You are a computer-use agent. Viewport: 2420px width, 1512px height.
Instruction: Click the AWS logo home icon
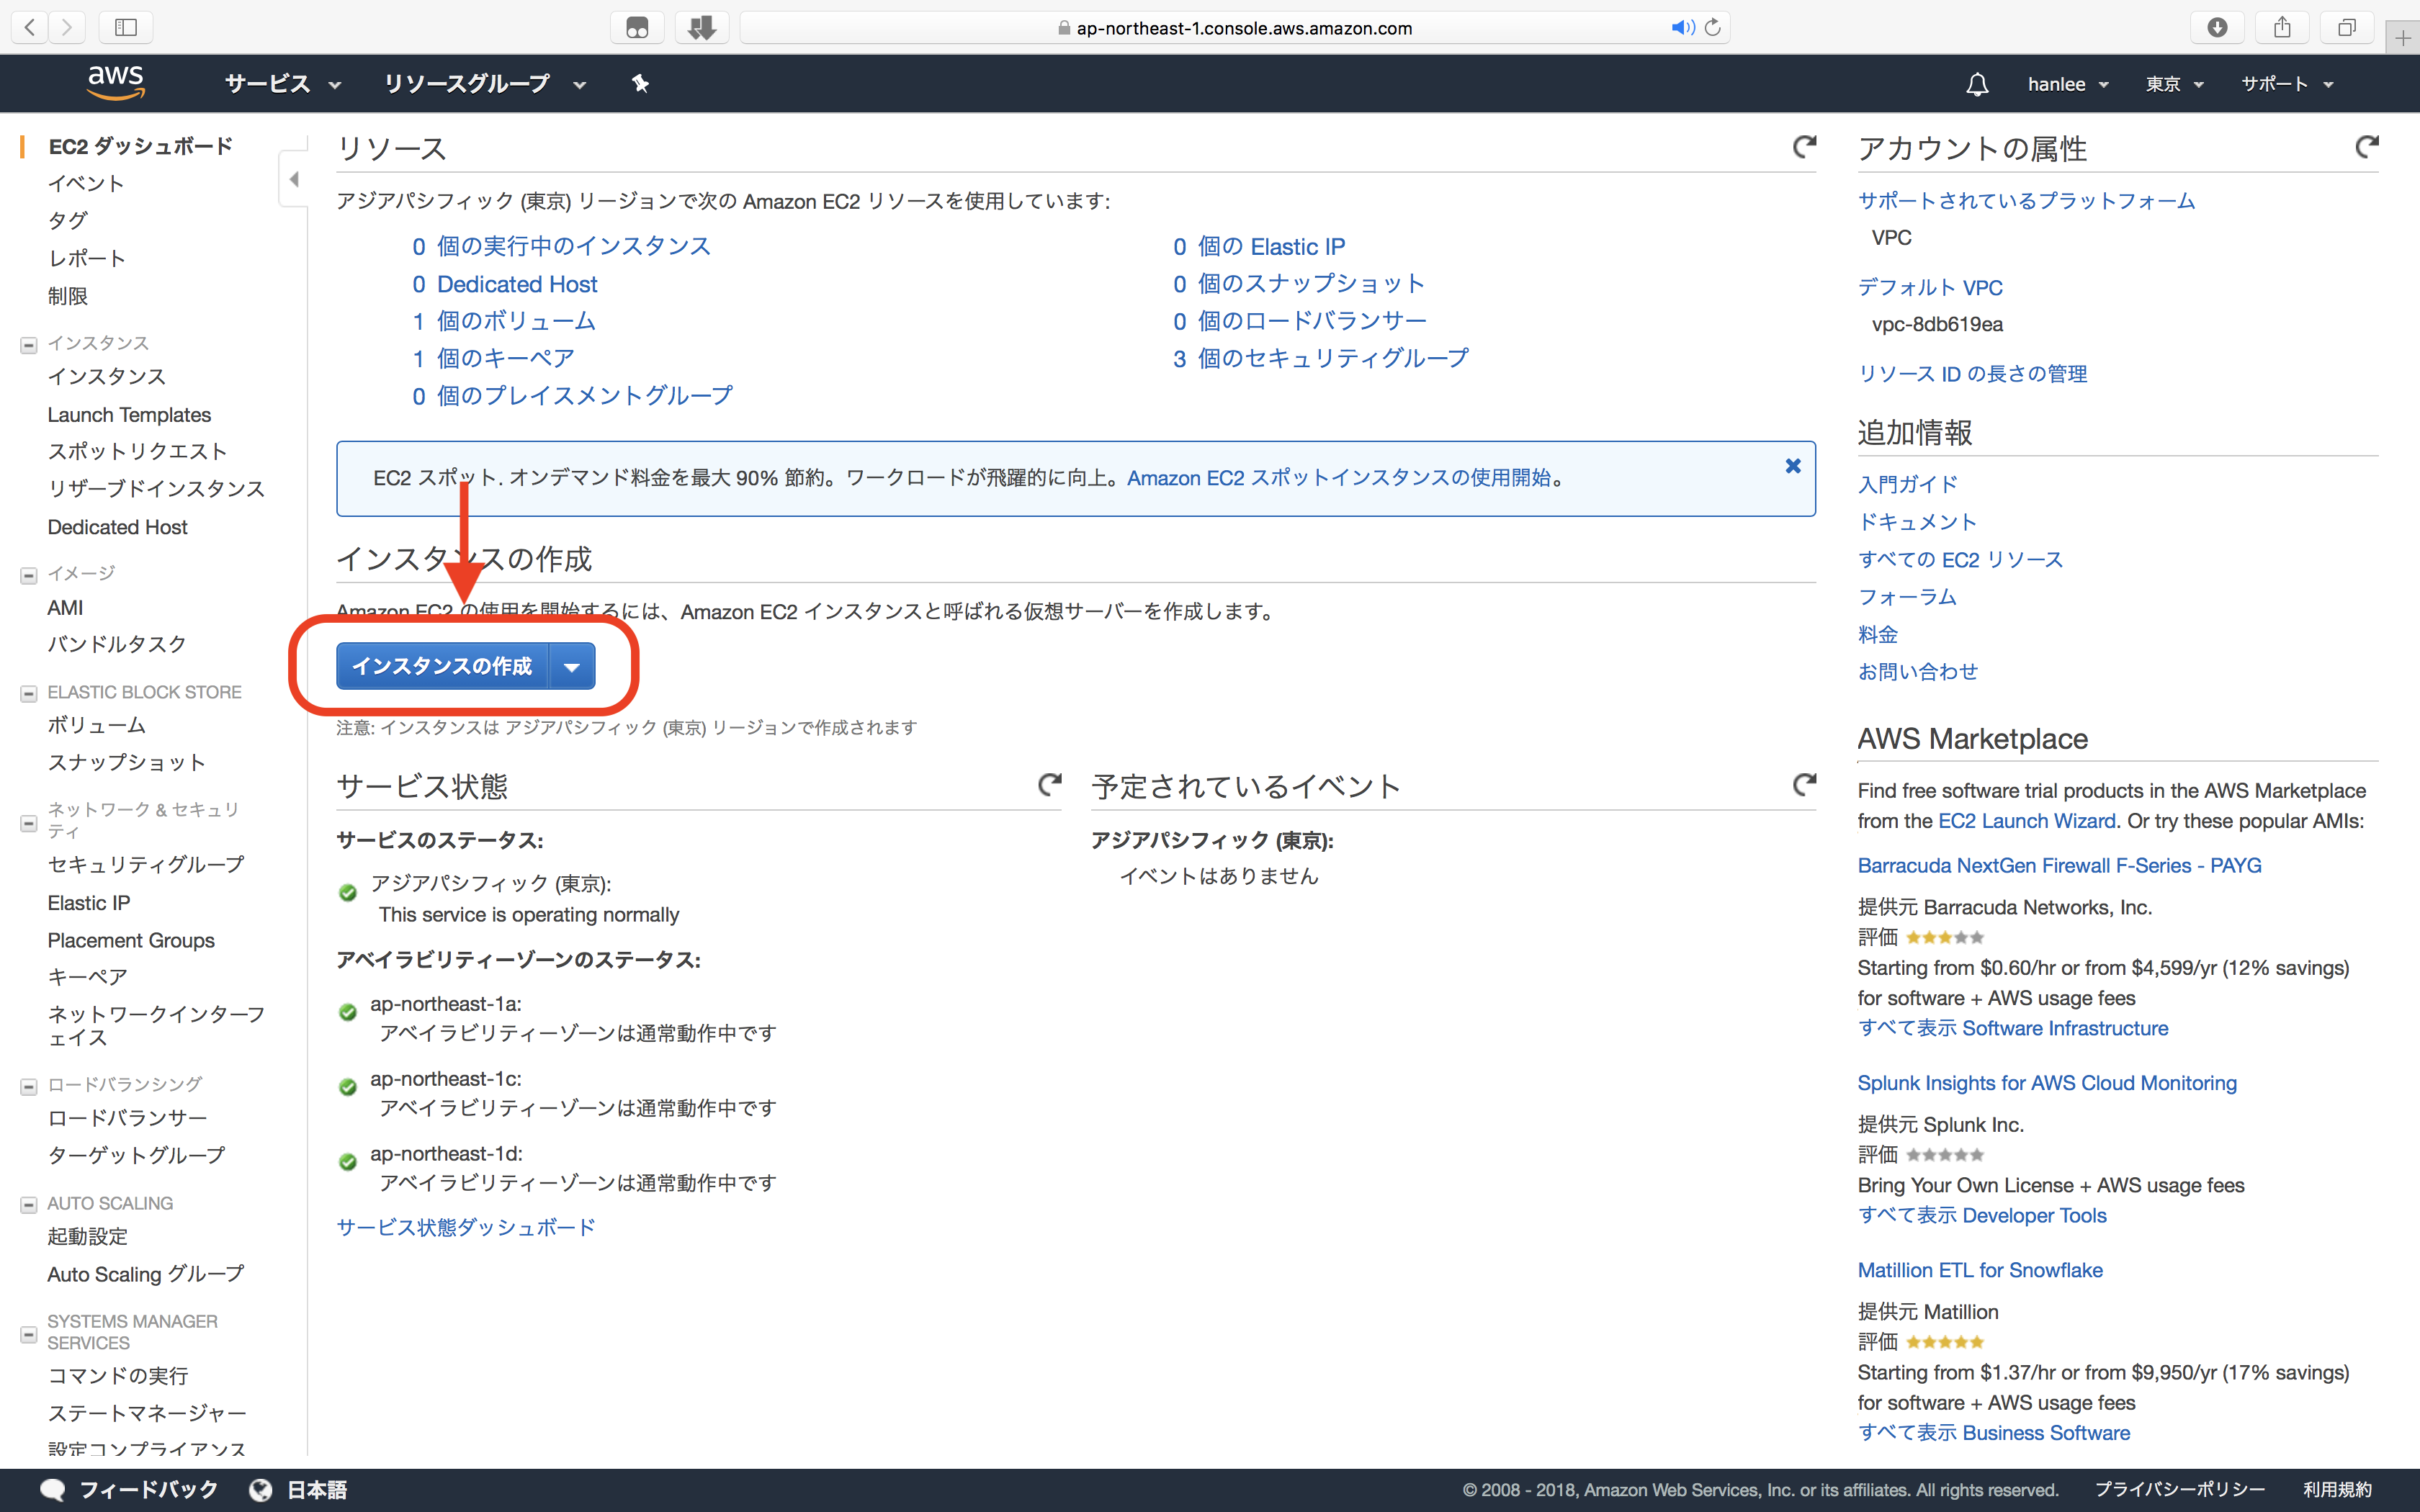click(x=116, y=83)
